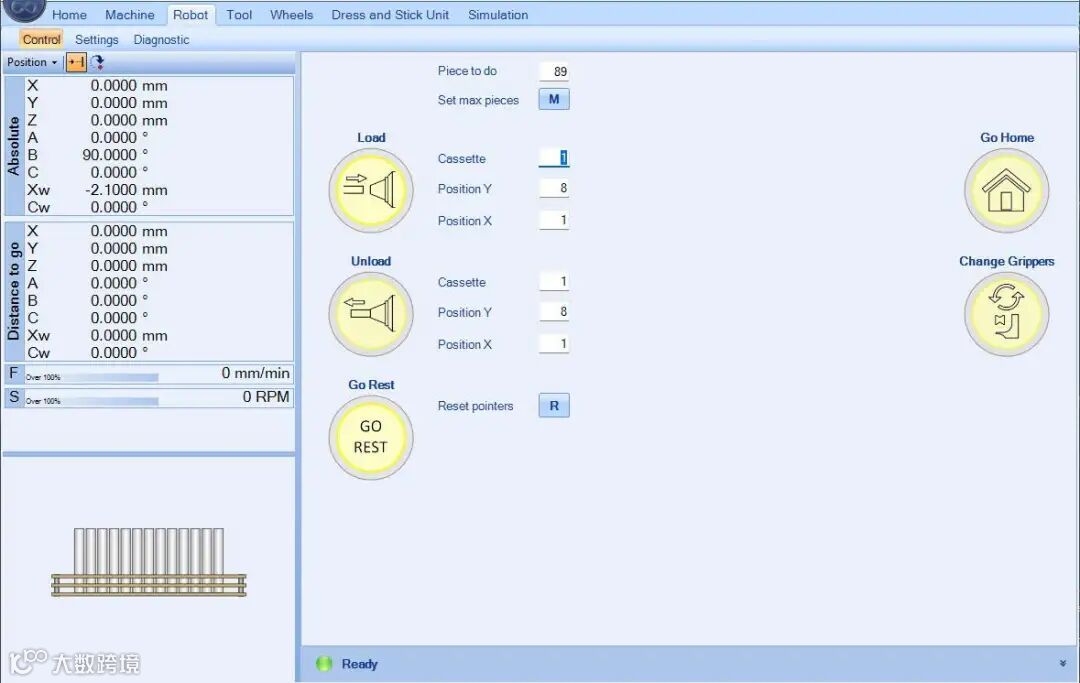Viewport: 1080px width, 683px height.
Task: Click the 0 RPM spindle readout
Action: click(266, 397)
